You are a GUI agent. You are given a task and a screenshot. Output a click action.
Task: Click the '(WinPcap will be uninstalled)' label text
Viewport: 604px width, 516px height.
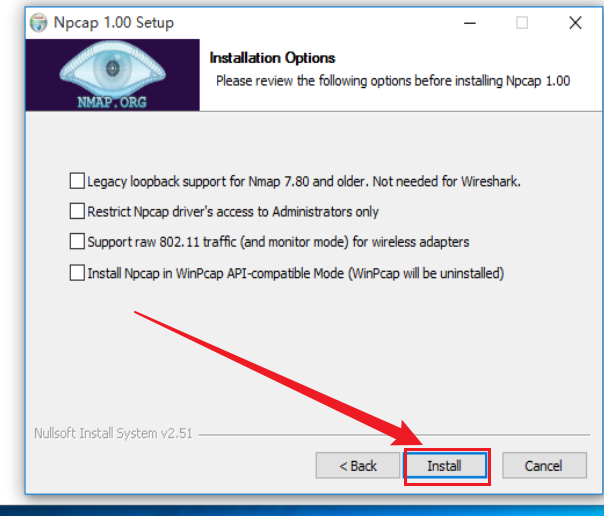pos(426,273)
